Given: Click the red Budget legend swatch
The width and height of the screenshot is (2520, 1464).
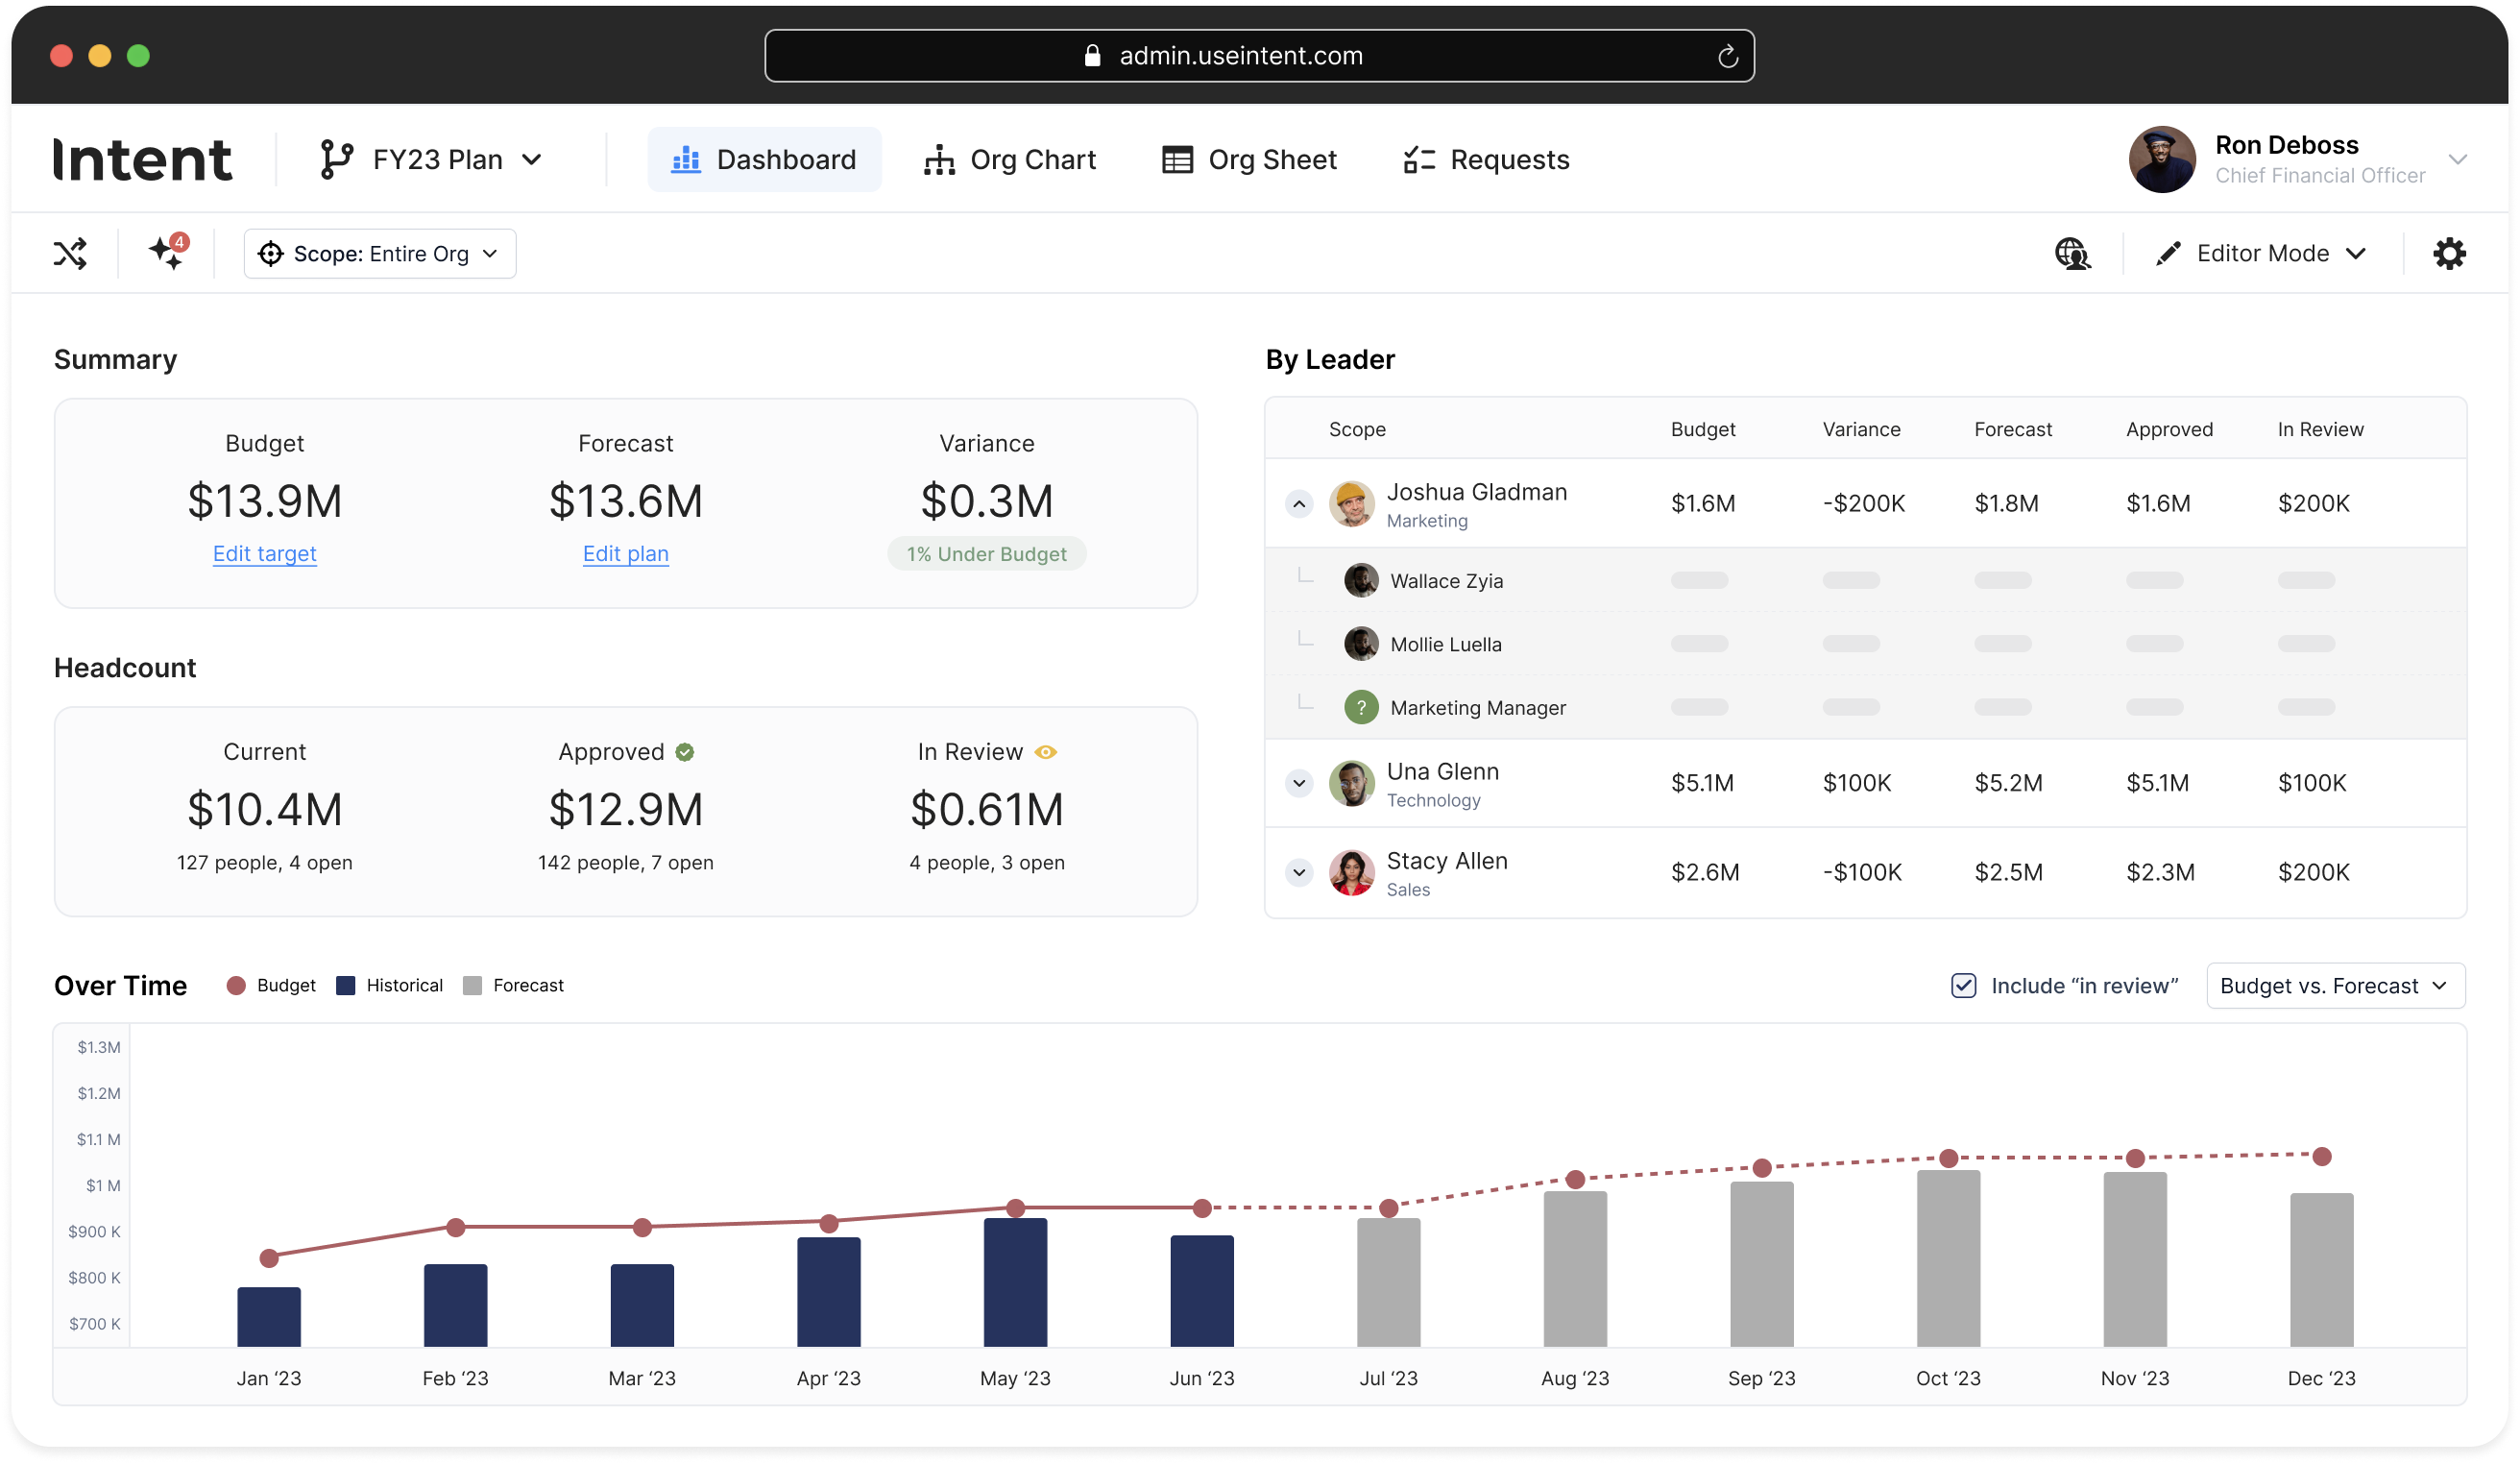Looking at the screenshot, I should tap(236, 986).
